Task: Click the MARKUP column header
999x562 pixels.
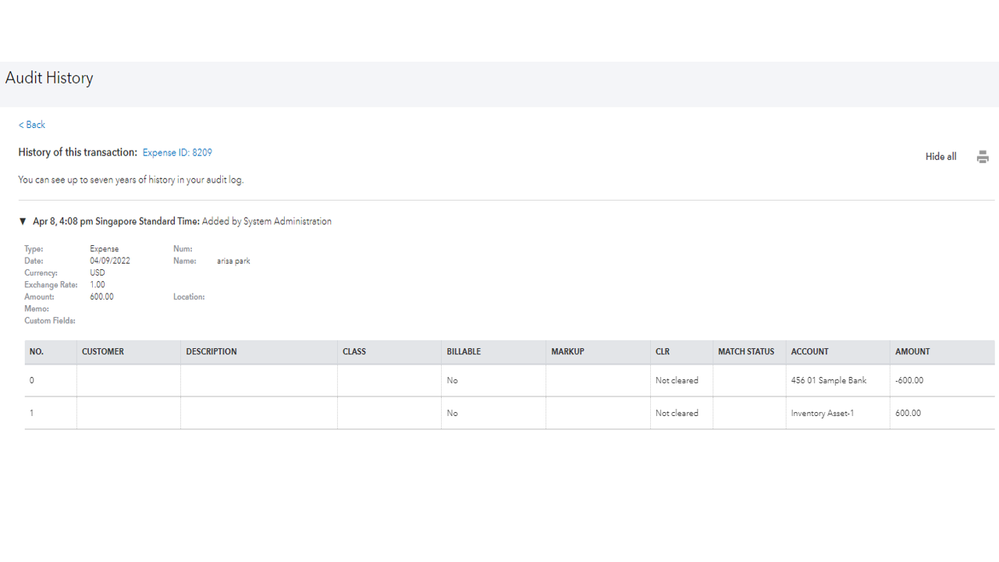Action: pyautogui.click(x=567, y=352)
